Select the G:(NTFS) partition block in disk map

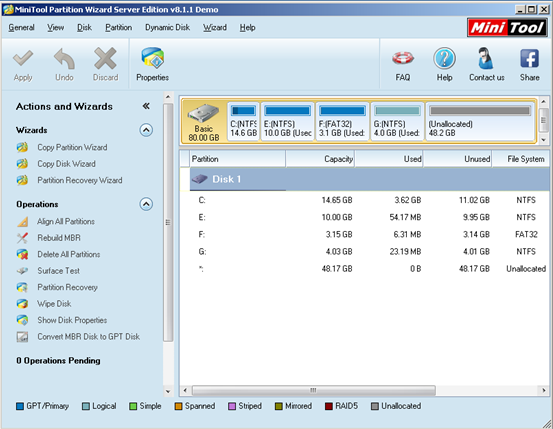(397, 121)
